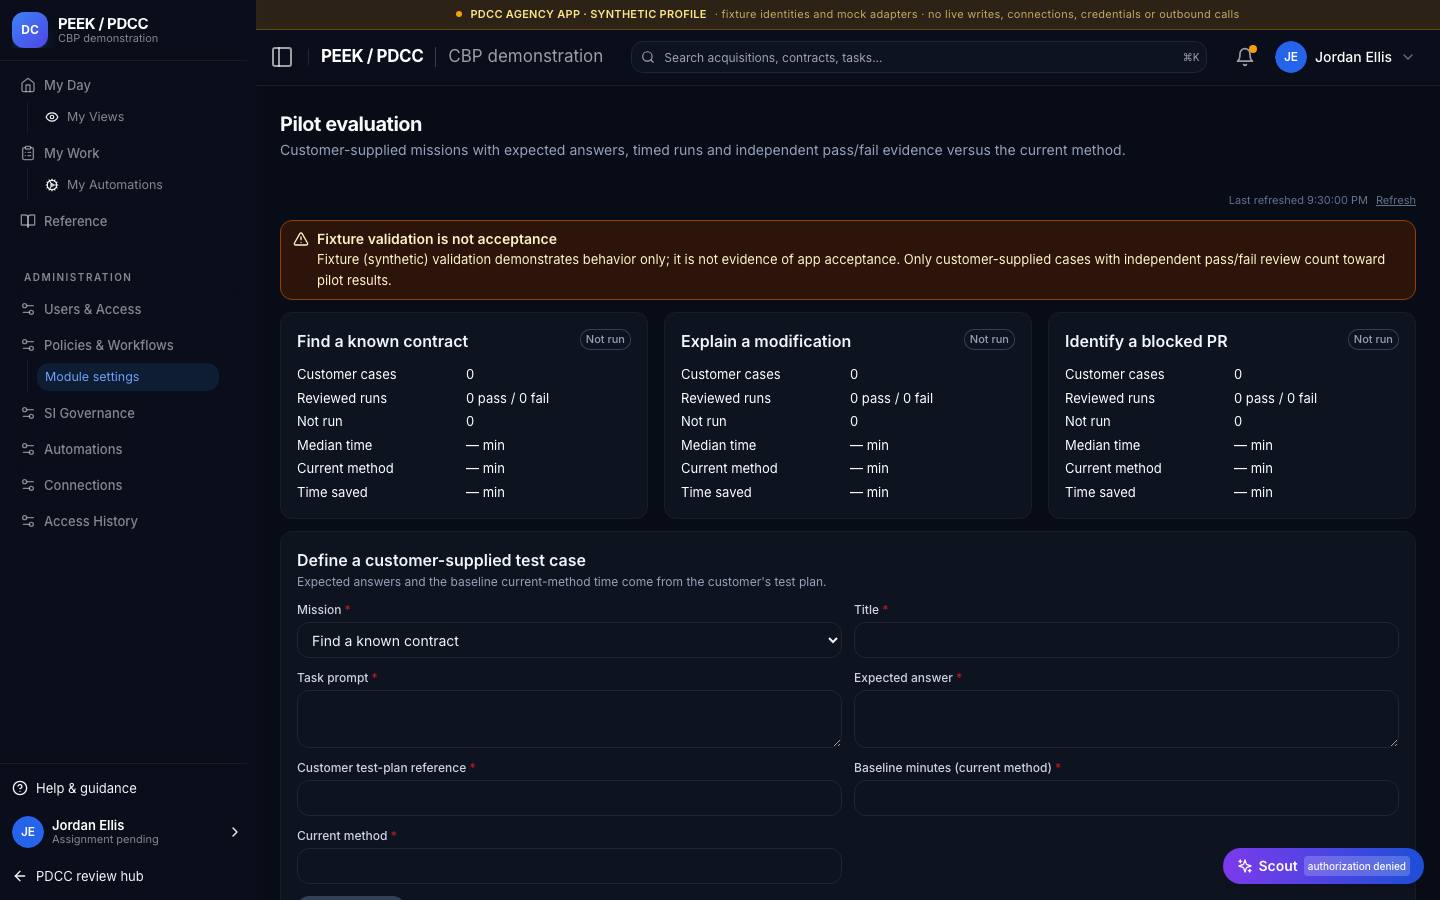
Task: Click the My Day home icon
Action: point(28,85)
